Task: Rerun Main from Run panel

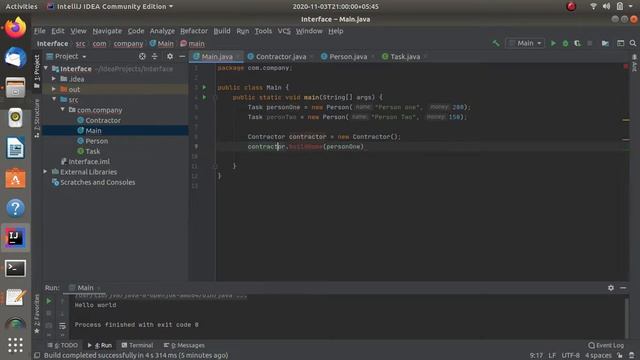Action: pyautogui.click(x=49, y=301)
